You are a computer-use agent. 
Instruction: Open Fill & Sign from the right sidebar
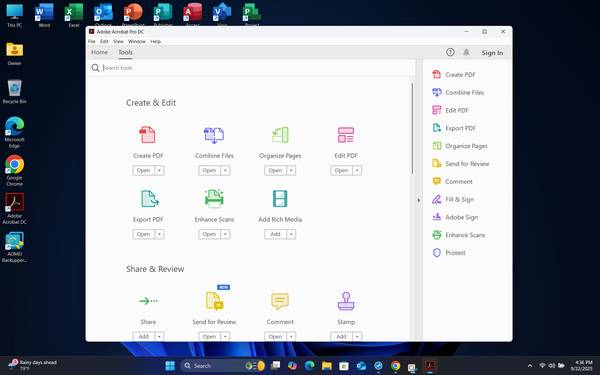453,199
